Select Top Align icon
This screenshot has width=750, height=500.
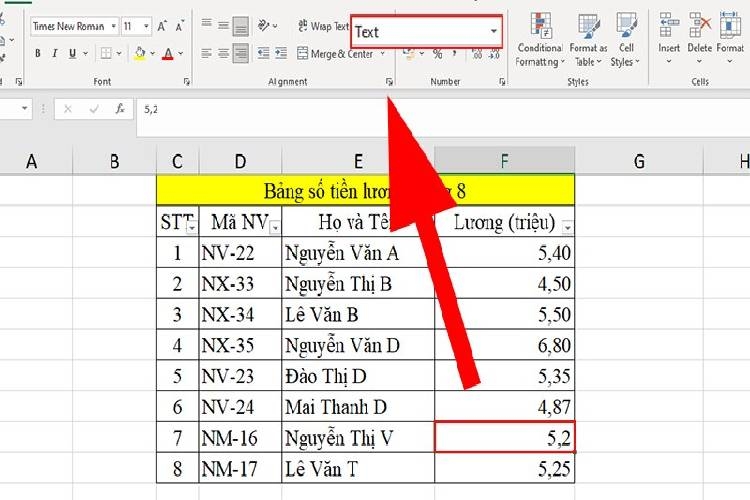[x=206, y=25]
